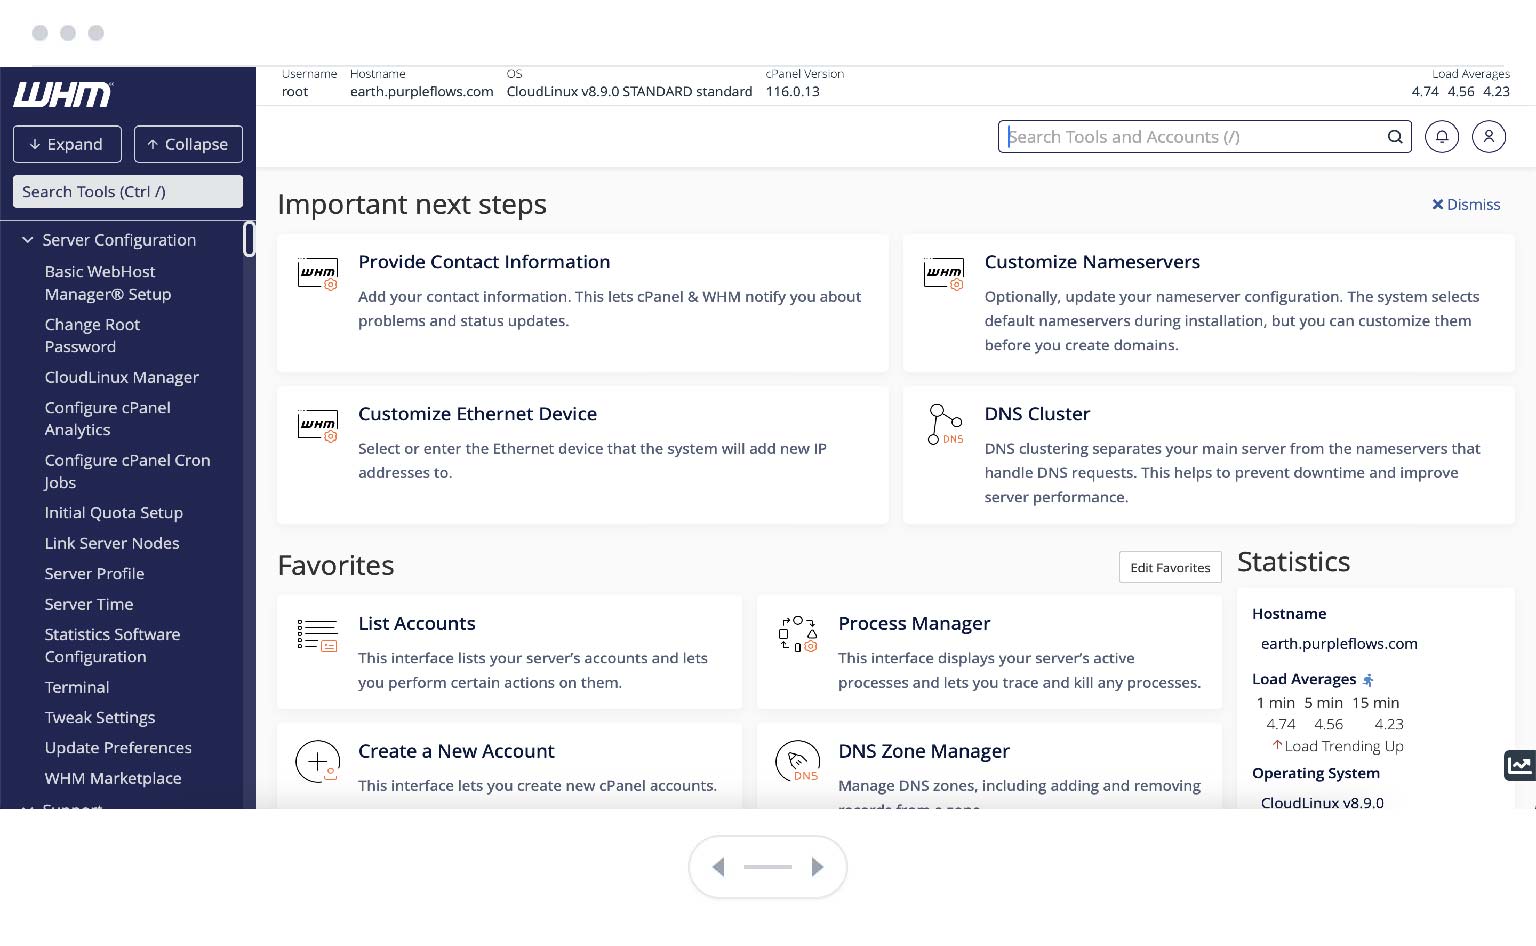Click the next arrow in bottom carousel control
The width and height of the screenshot is (1536, 946).
click(817, 867)
